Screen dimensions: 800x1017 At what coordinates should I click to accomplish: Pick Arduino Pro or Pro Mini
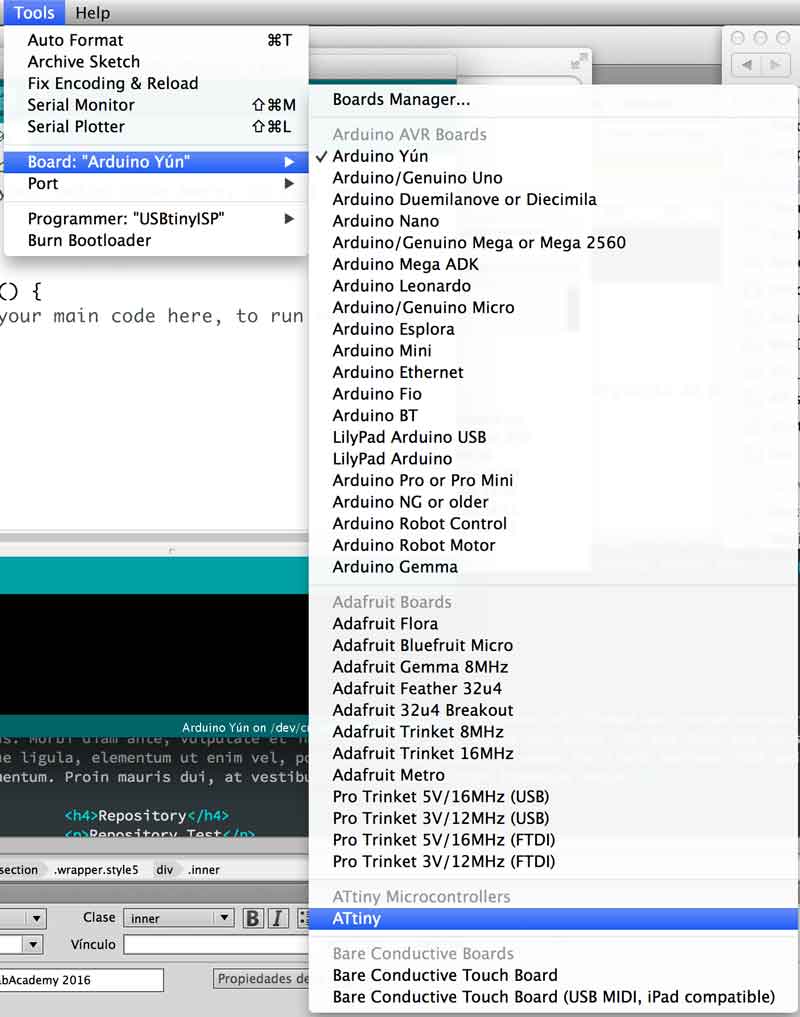click(x=553, y=481)
